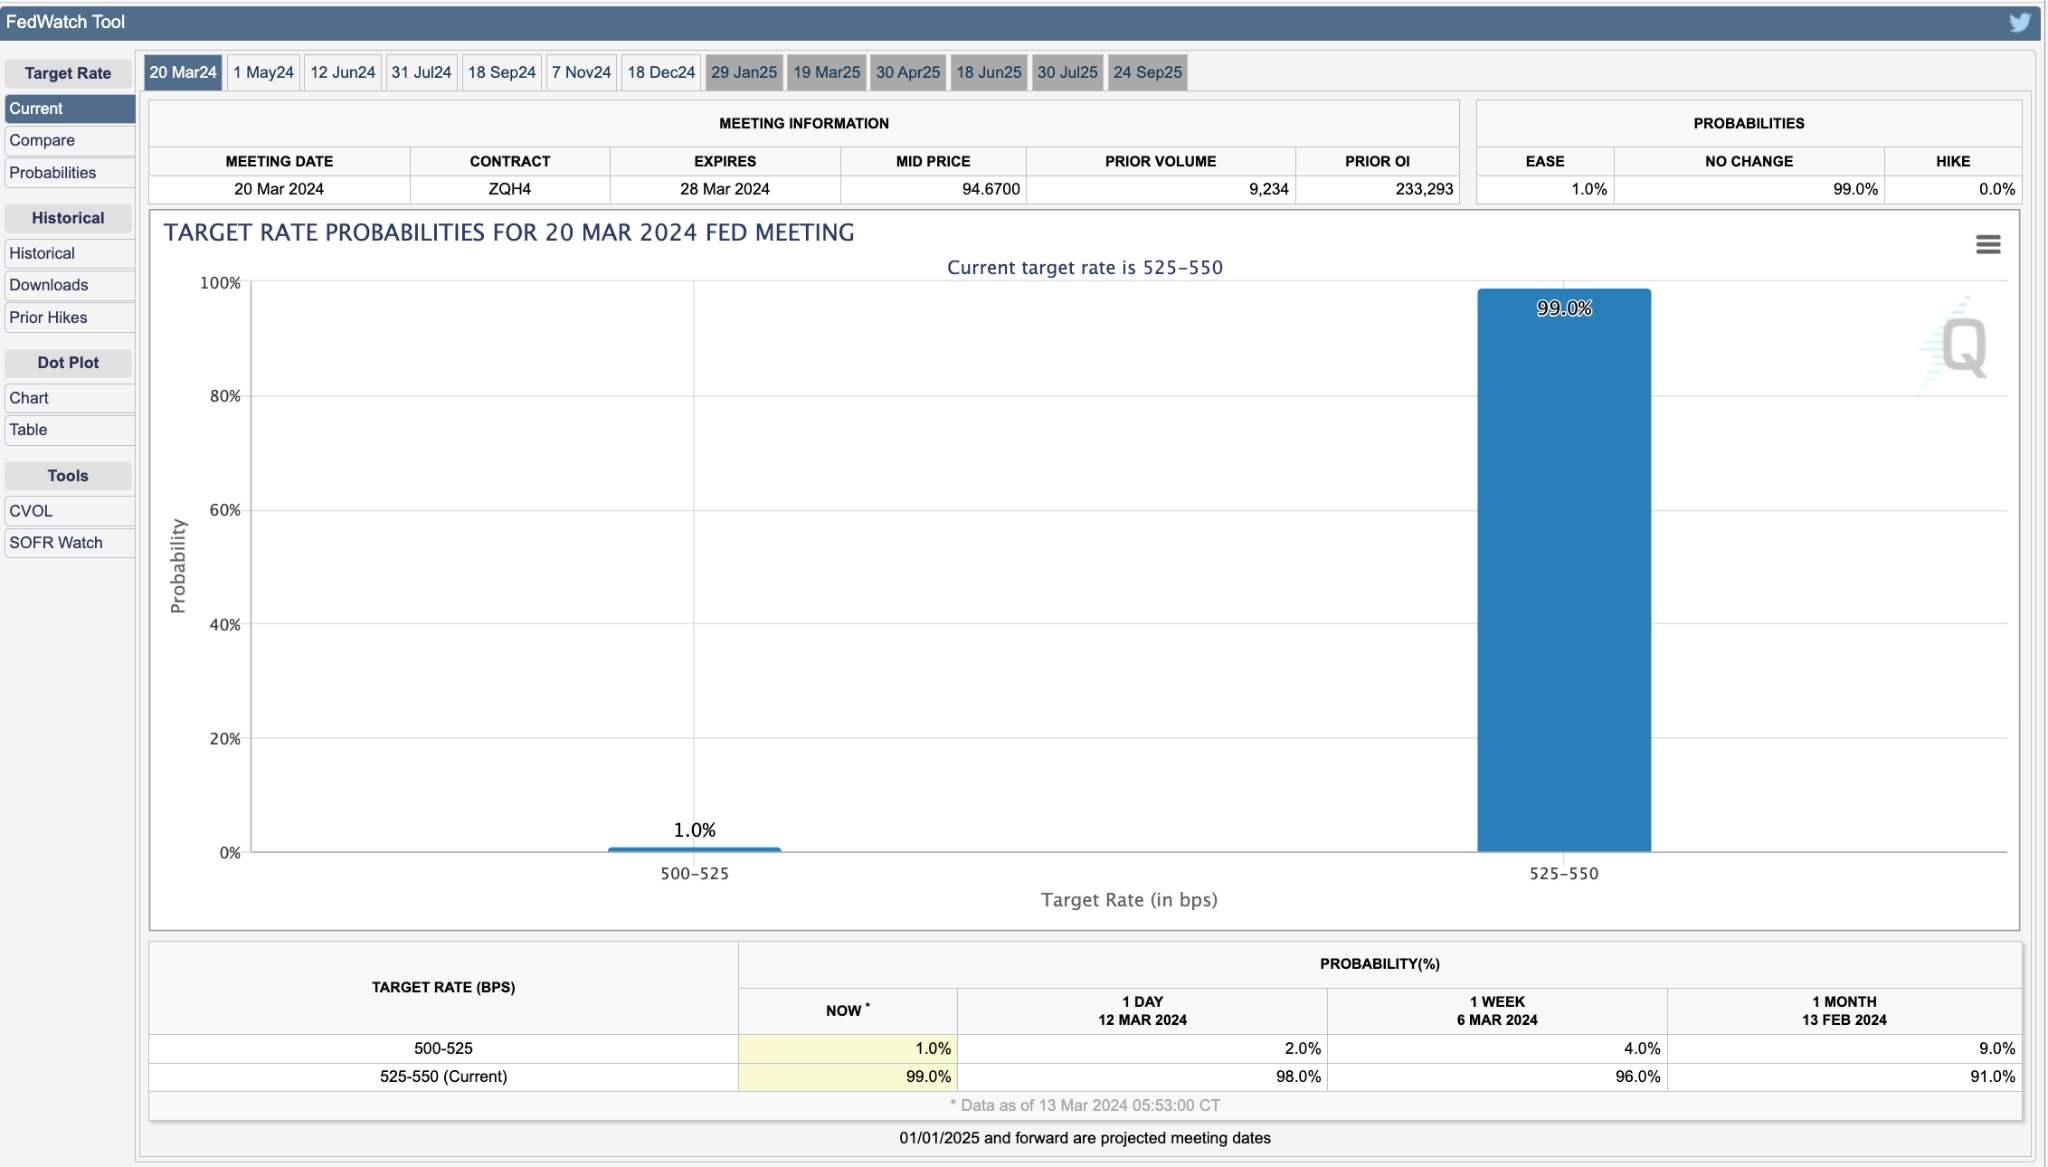Click the Data as of 13 Mar 2024 note
The image size is (2048, 1167).
coord(1085,1105)
